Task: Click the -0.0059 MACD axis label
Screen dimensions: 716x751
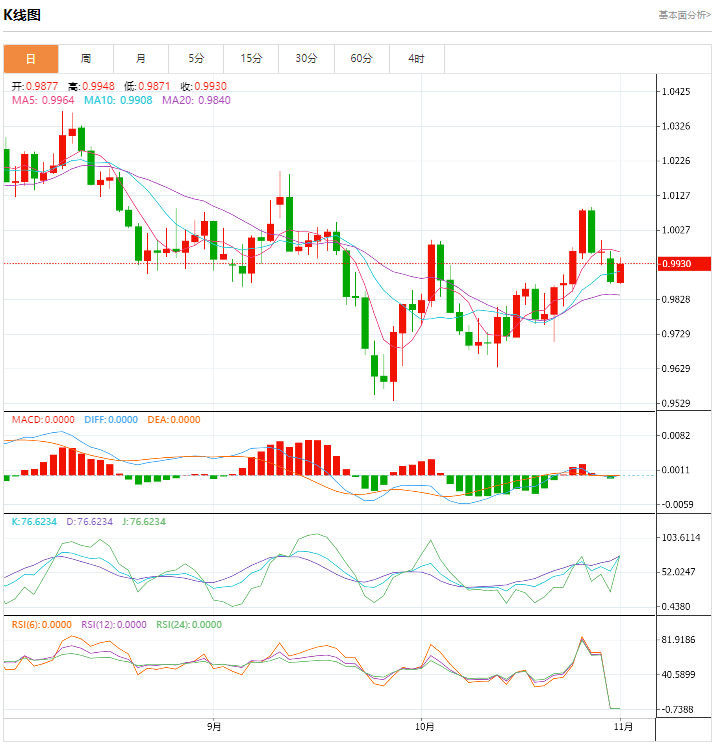Action: (x=677, y=504)
